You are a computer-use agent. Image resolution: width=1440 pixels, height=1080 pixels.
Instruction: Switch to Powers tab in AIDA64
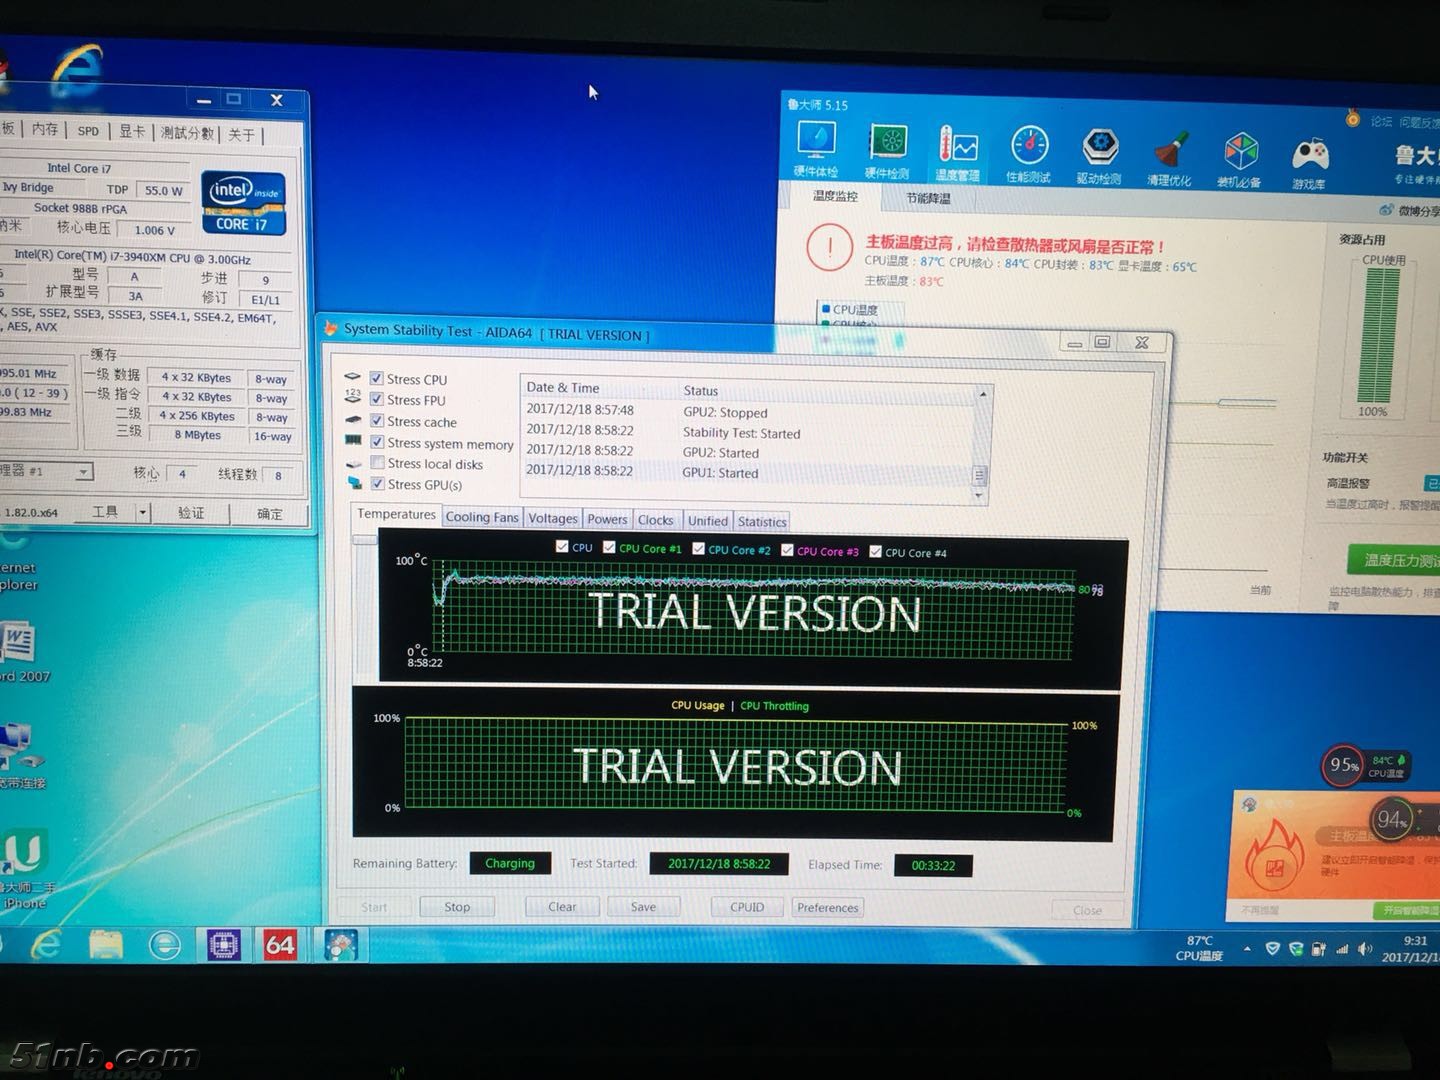[607, 519]
